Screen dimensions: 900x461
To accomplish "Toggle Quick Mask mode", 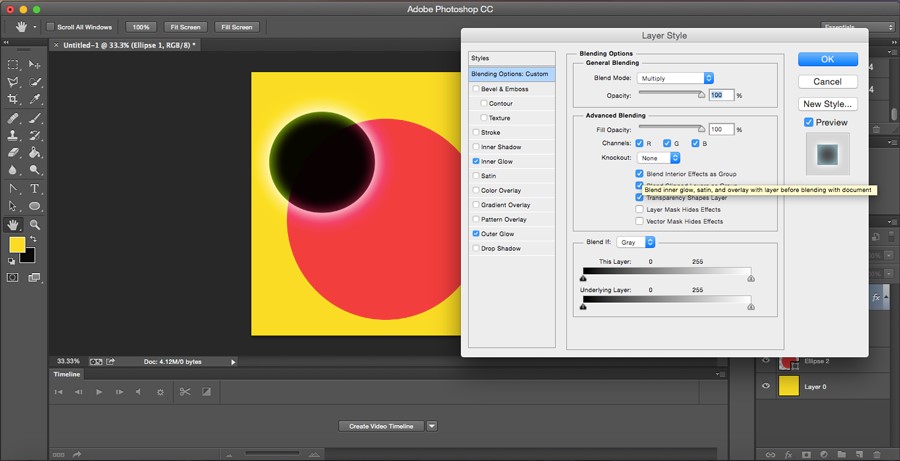I will click(13, 278).
